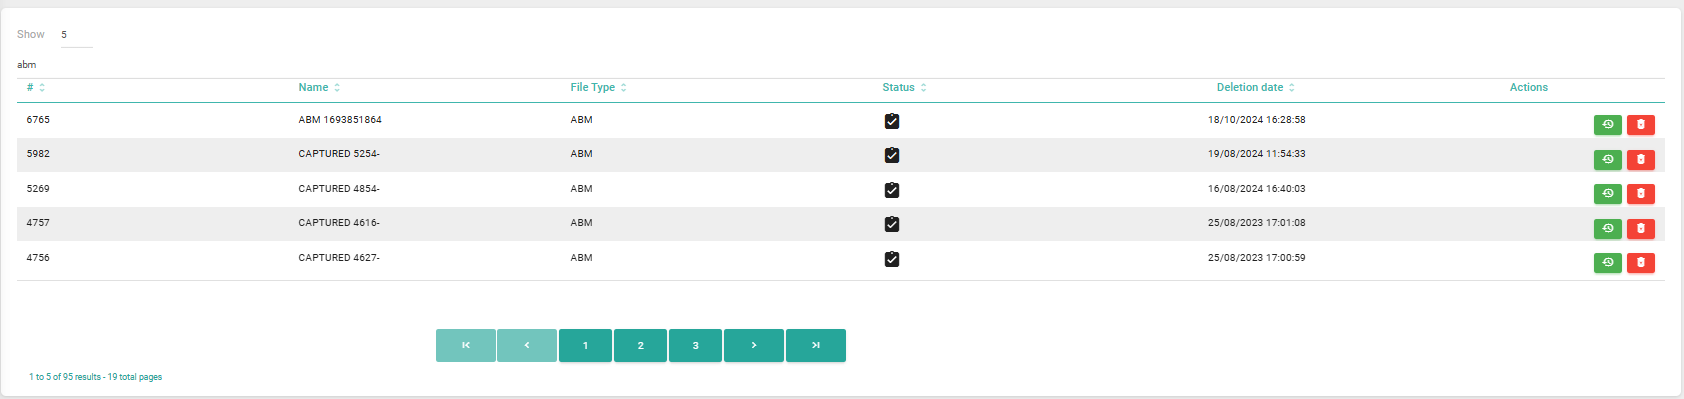1684x399 pixels.
Task: Click the Show rows count field
Action: pos(76,35)
